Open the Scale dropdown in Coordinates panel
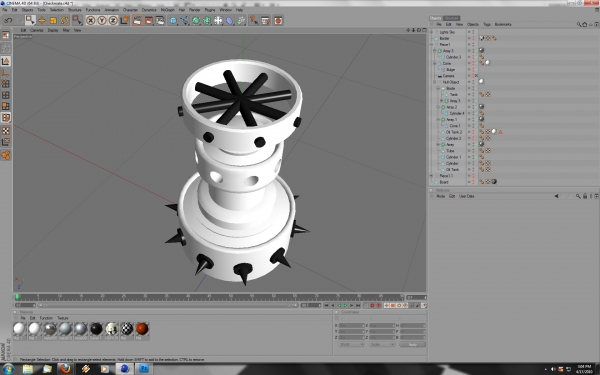 (x=382, y=345)
